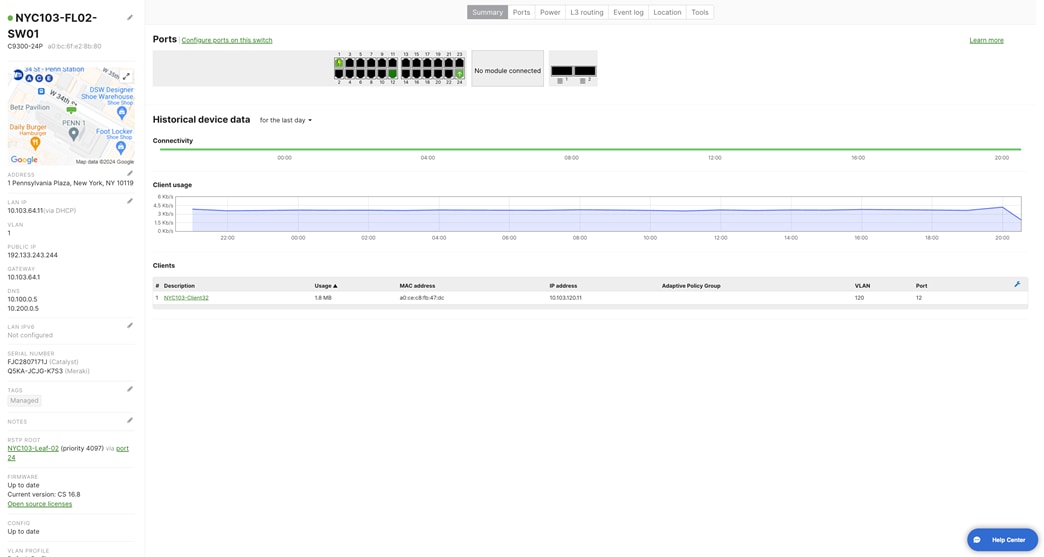Select switch port 22

448,74
